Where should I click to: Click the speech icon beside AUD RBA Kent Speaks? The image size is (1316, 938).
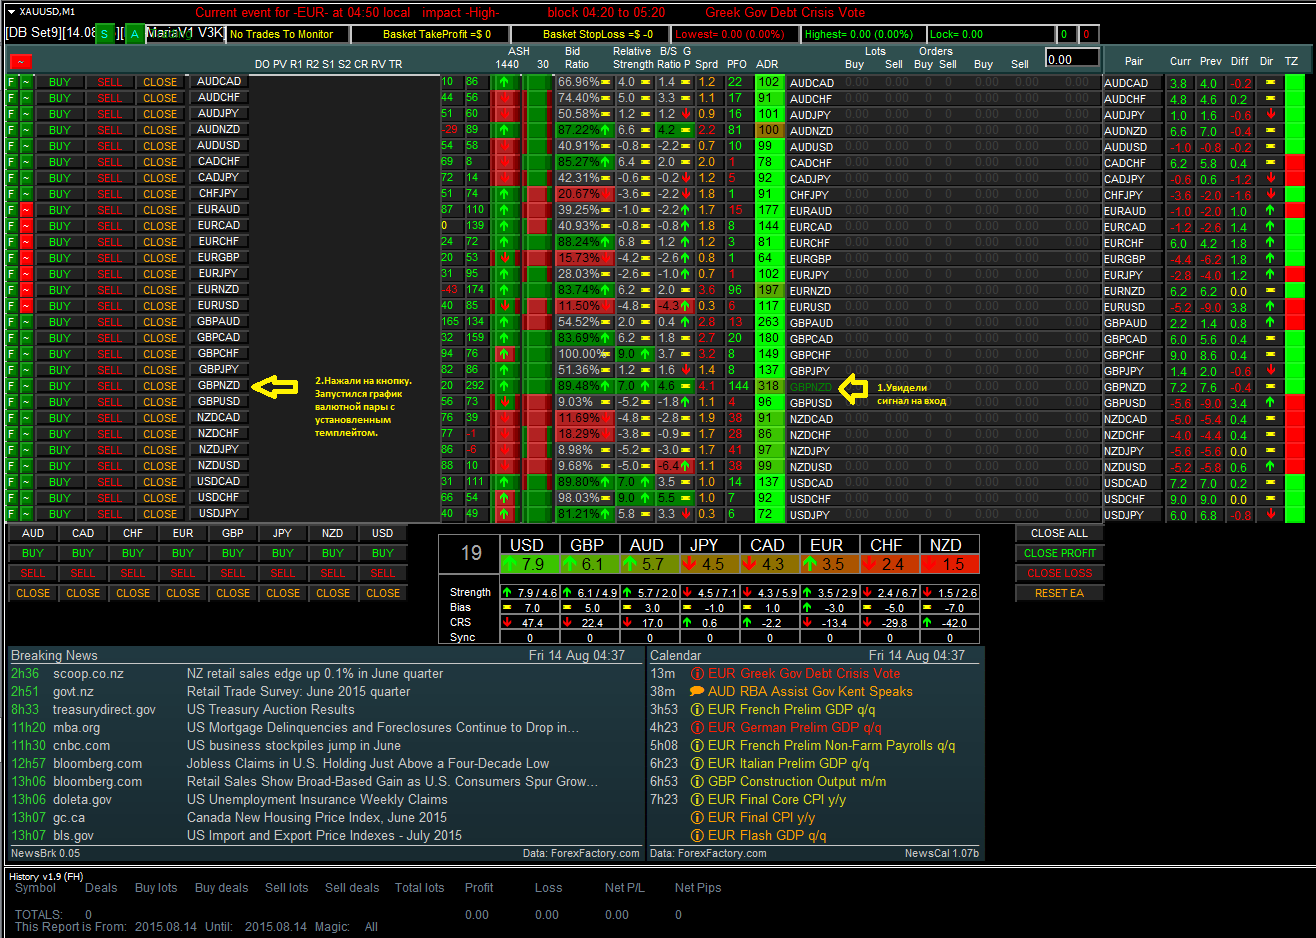(698, 691)
